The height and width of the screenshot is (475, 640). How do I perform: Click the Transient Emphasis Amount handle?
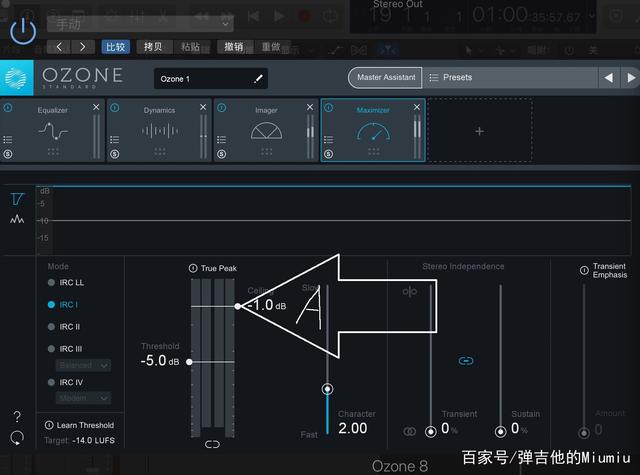pyautogui.click(x=584, y=433)
